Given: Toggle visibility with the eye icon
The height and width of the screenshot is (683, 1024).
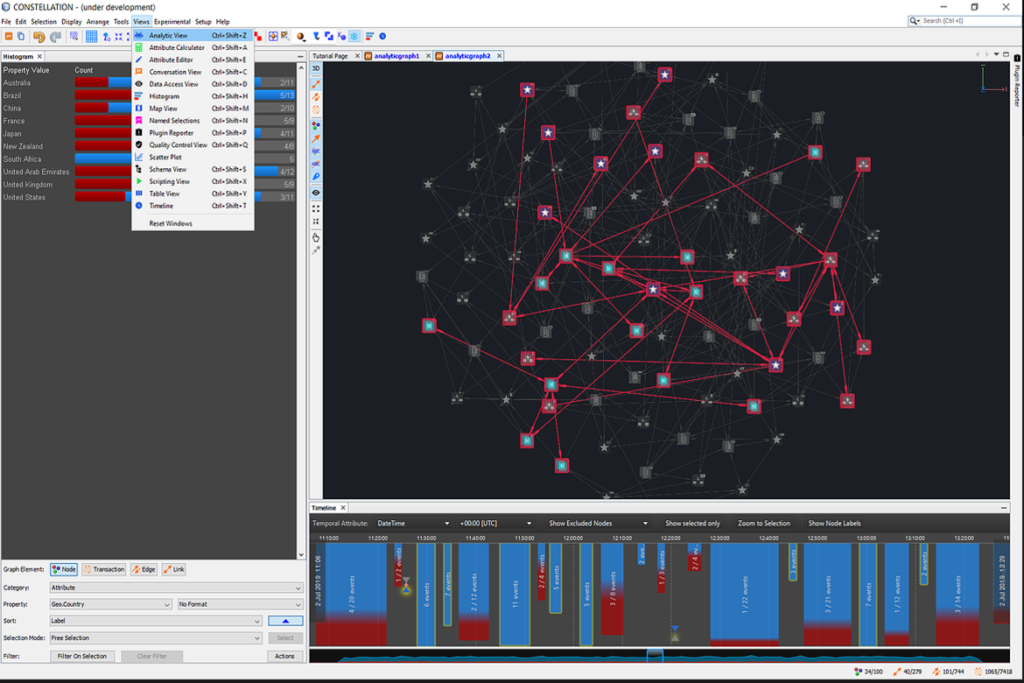Looking at the screenshot, I should click(x=316, y=192).
